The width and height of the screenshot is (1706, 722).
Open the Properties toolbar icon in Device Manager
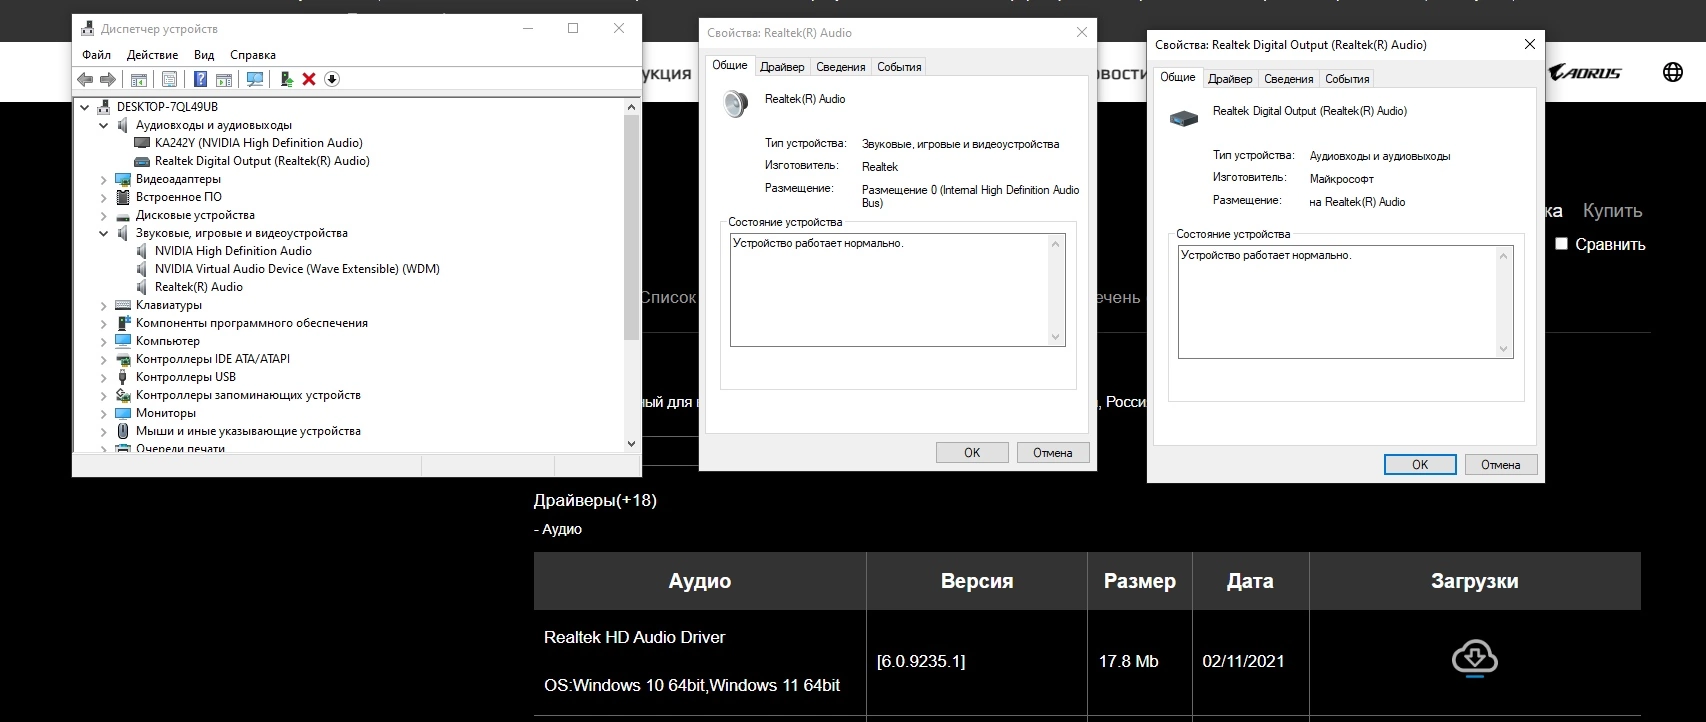[x=169, y=79]
